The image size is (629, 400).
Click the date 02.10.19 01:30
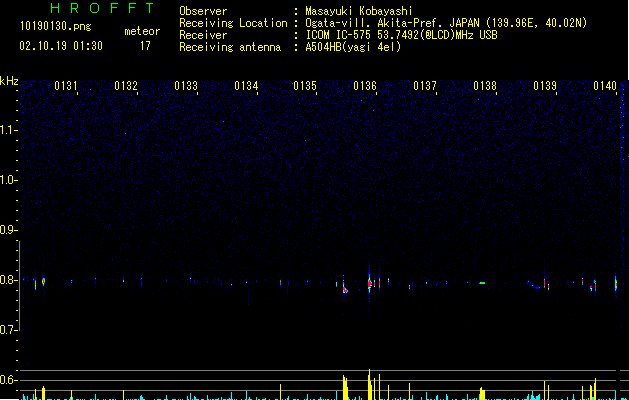pyautogui.click(x=61, y=46)
